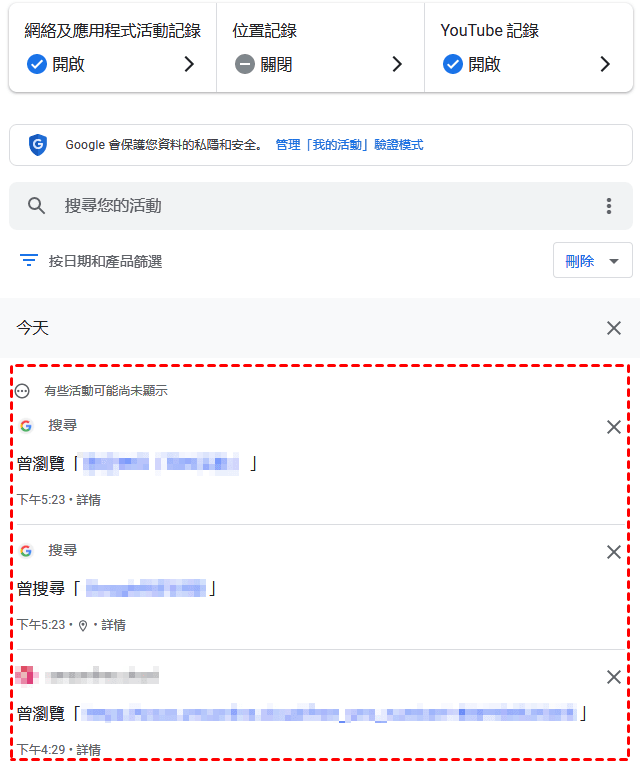The width and height of the screenshot is (640, 762).
Task: Expand the chevron on YouTube 記錄 card
Action: pos(605,64)
